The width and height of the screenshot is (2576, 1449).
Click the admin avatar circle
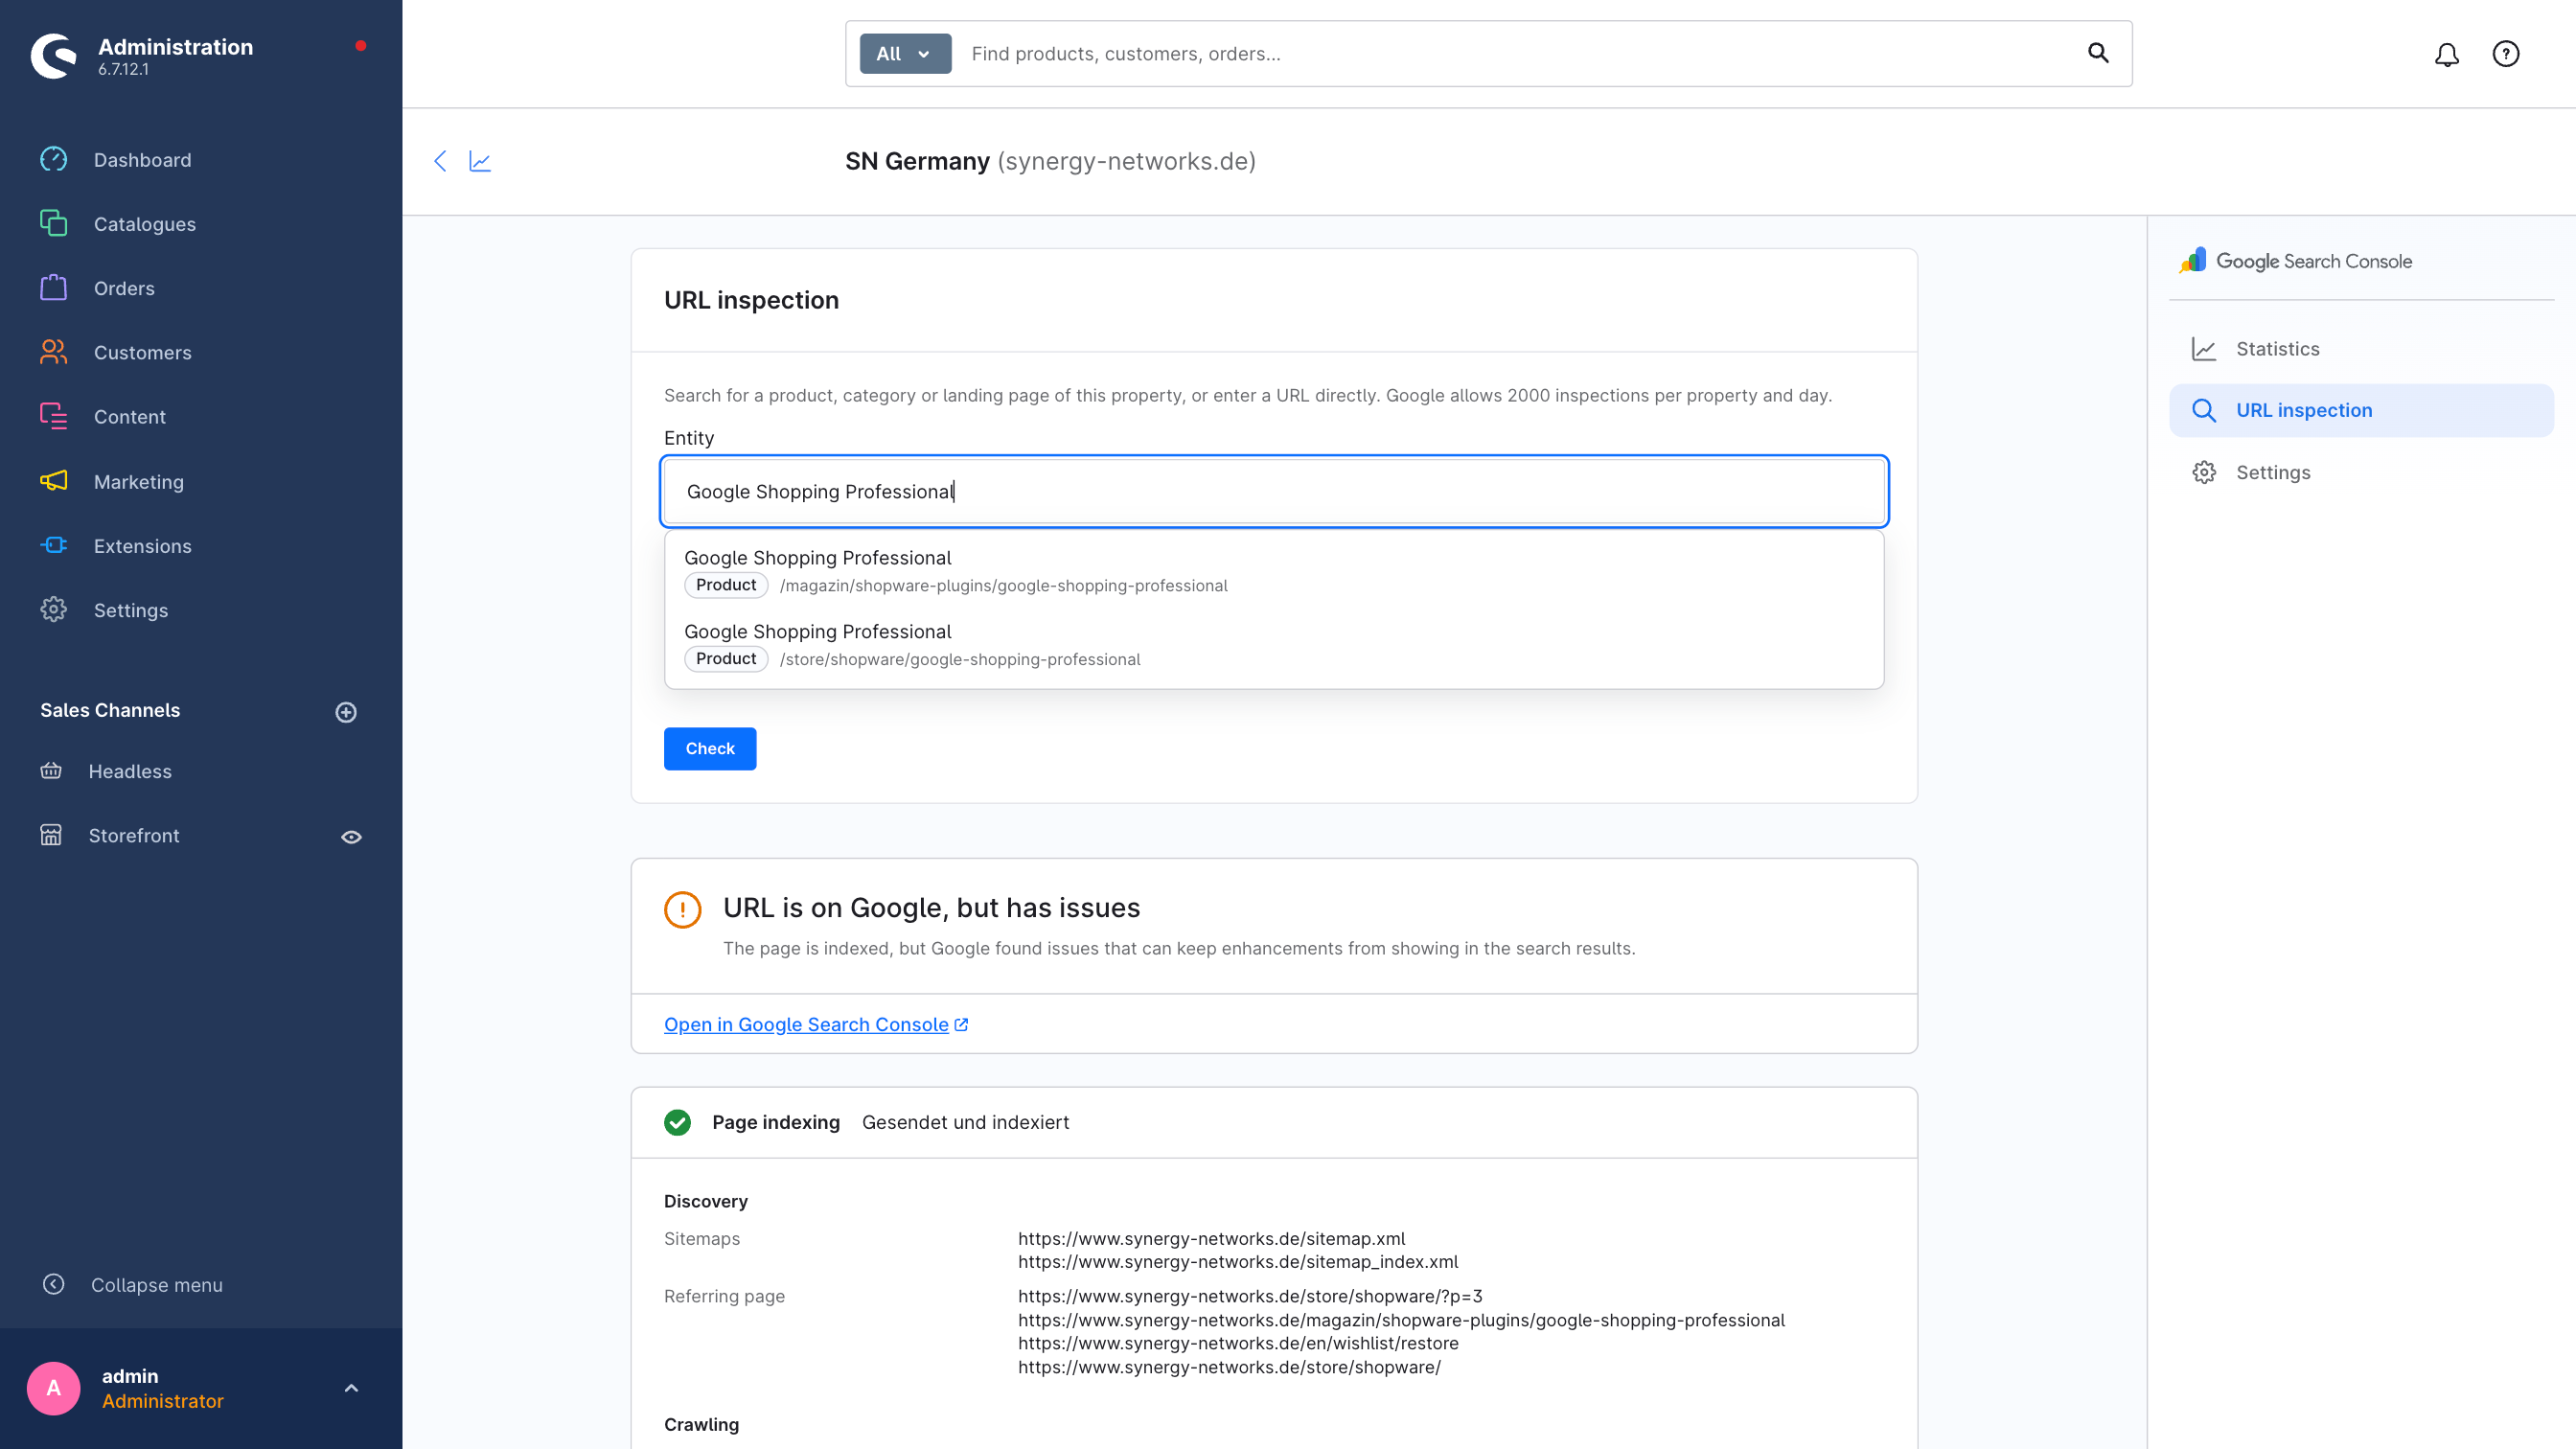click(x=54, y=1388)
